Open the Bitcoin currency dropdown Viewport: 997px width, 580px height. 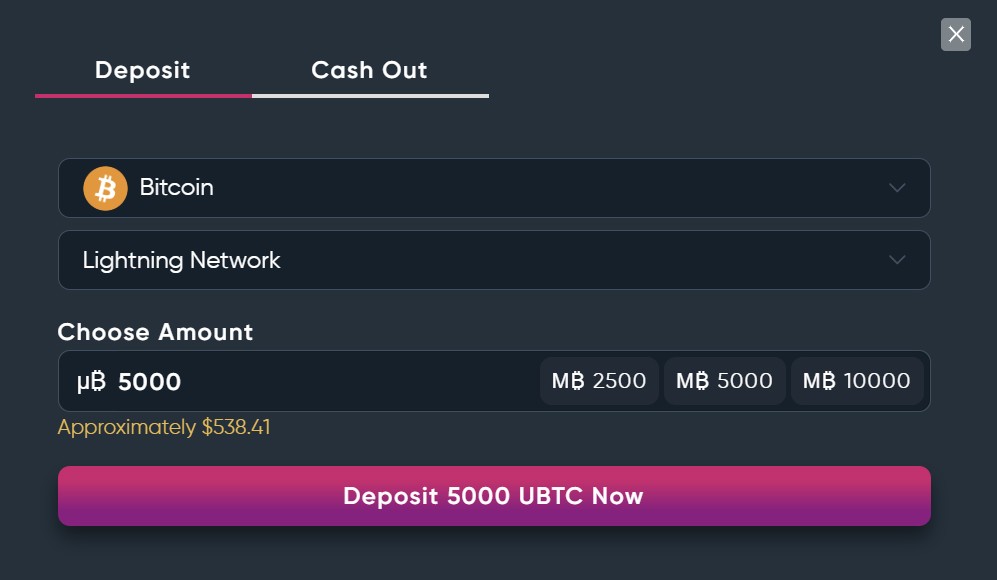tap(494, 188)
